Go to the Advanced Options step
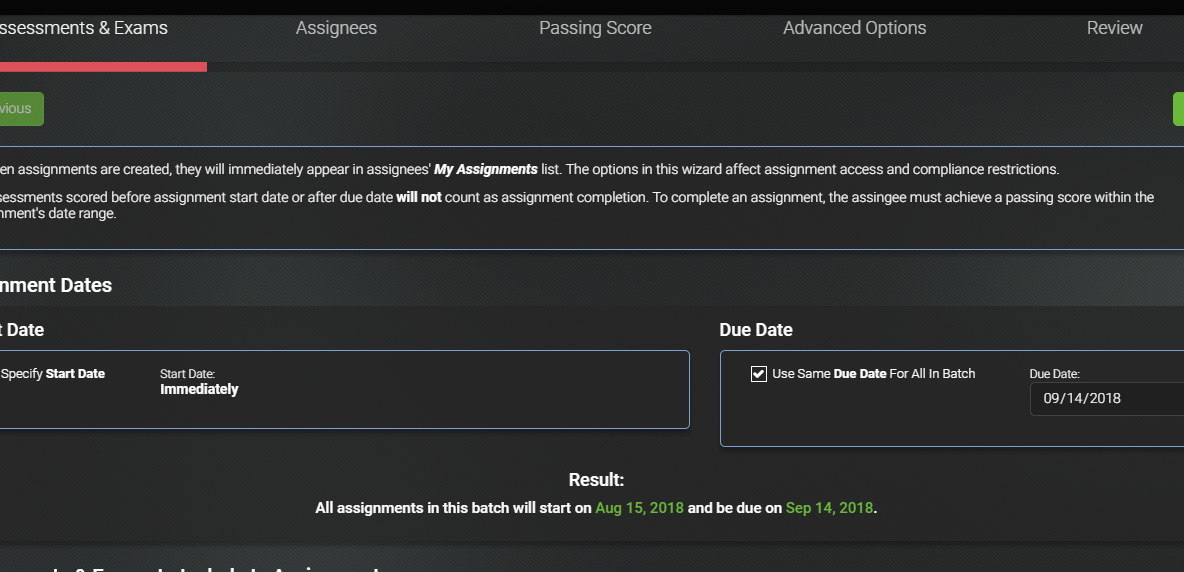The height and width of the screenshot is (572, 1184). click(x=854, y=28)
